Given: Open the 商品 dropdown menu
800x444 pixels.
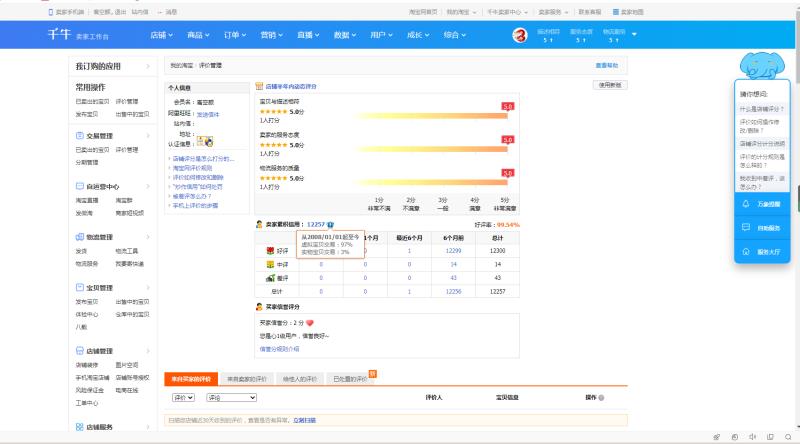Looking at the screenshot, I should 198,35.
